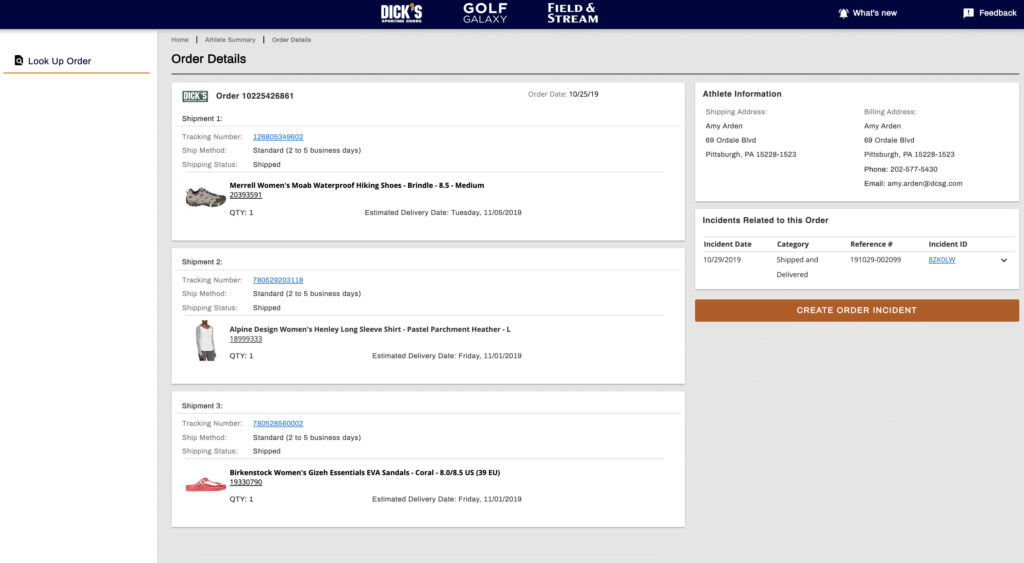The height and width of the screenshot is (563, 1024).
Task: Click Shipment 2 heading
Action: pos(202,261)
